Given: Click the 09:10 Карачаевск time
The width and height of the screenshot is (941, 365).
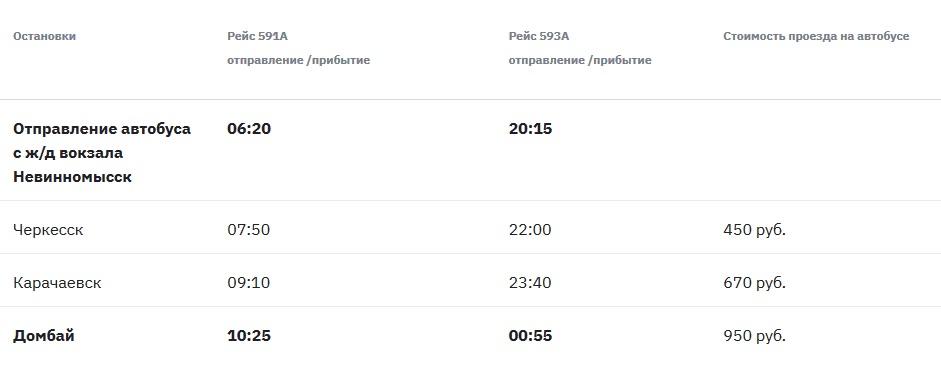Looking at the screenshot, I should 248,283.
